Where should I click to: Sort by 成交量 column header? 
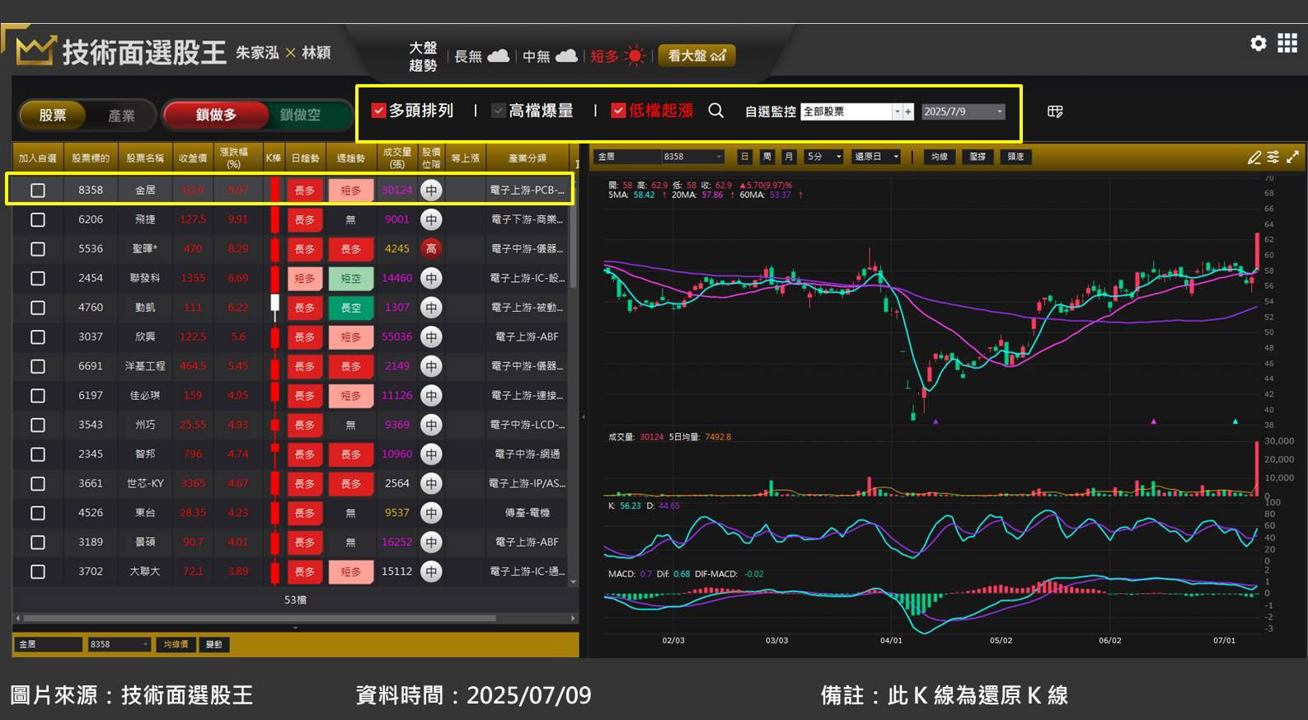click(397, 158)
